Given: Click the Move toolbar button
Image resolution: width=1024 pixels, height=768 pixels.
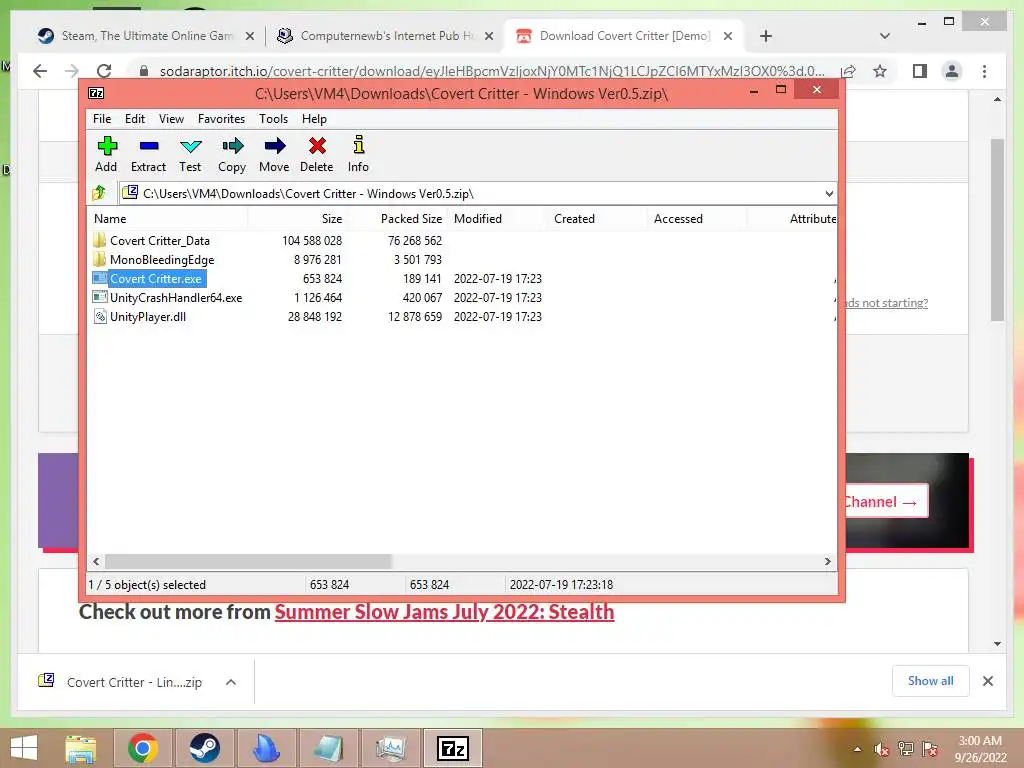Looking at the screenshot, I should 274,155.
